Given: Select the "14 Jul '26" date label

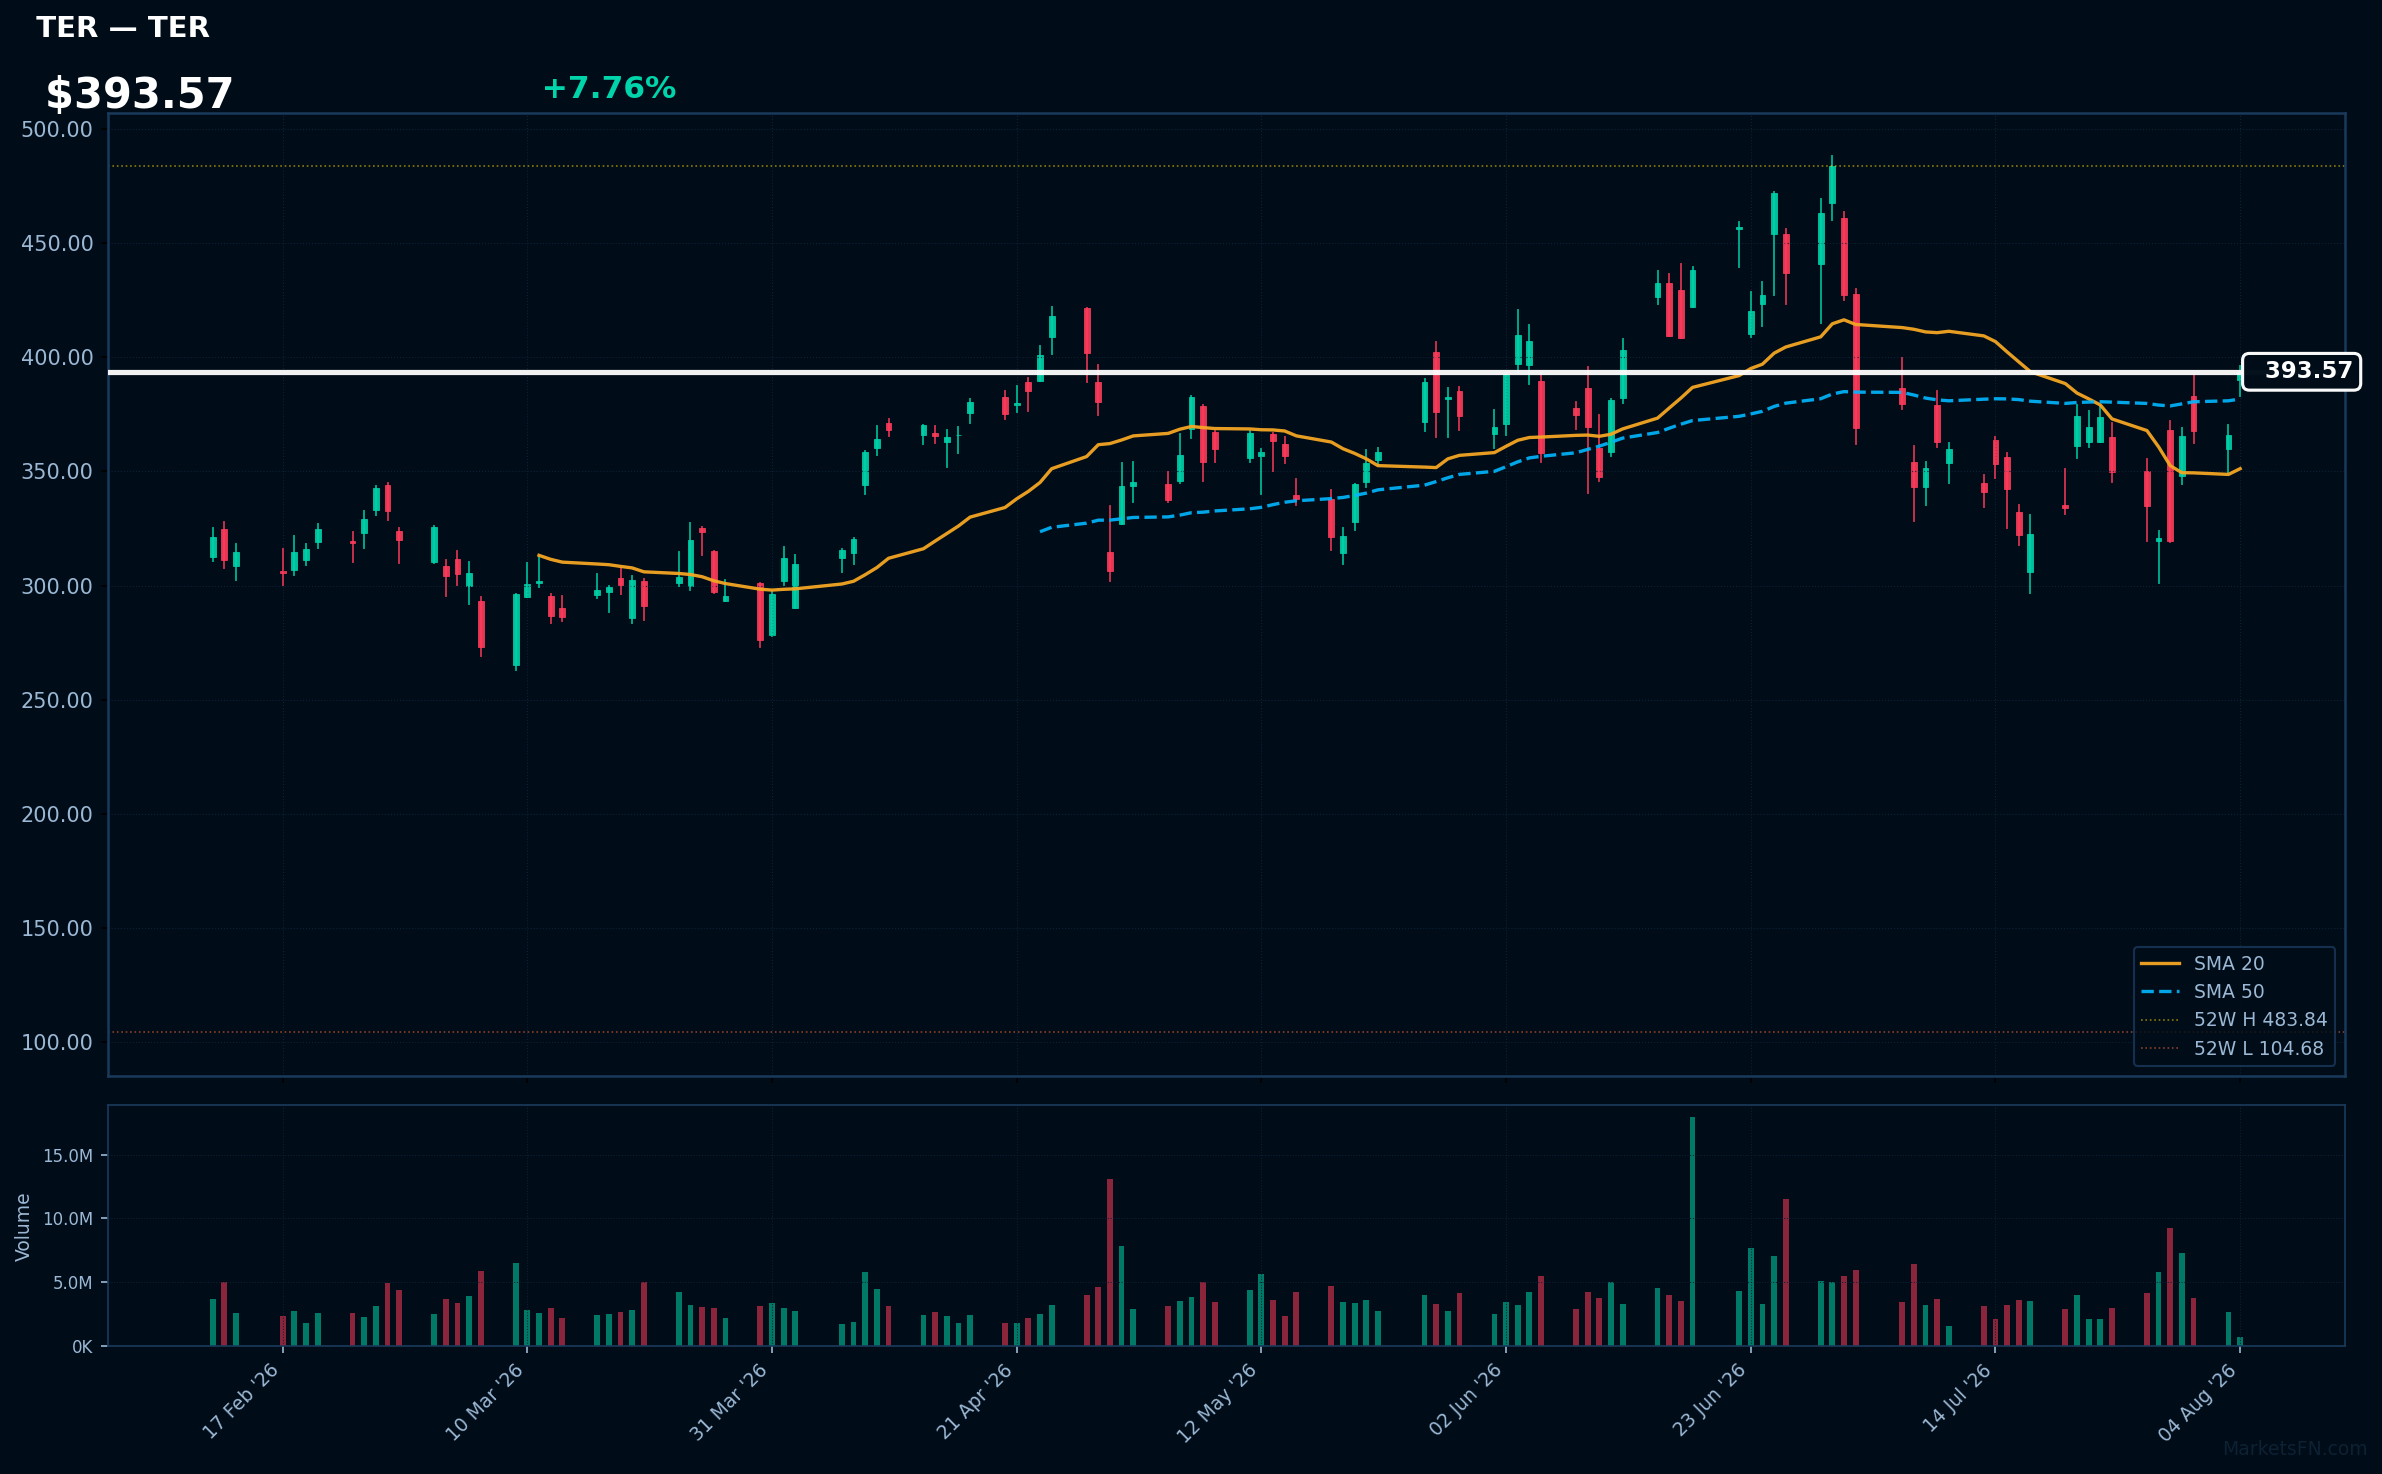Looking at the screenshot, I should tap(1957, 1399).
